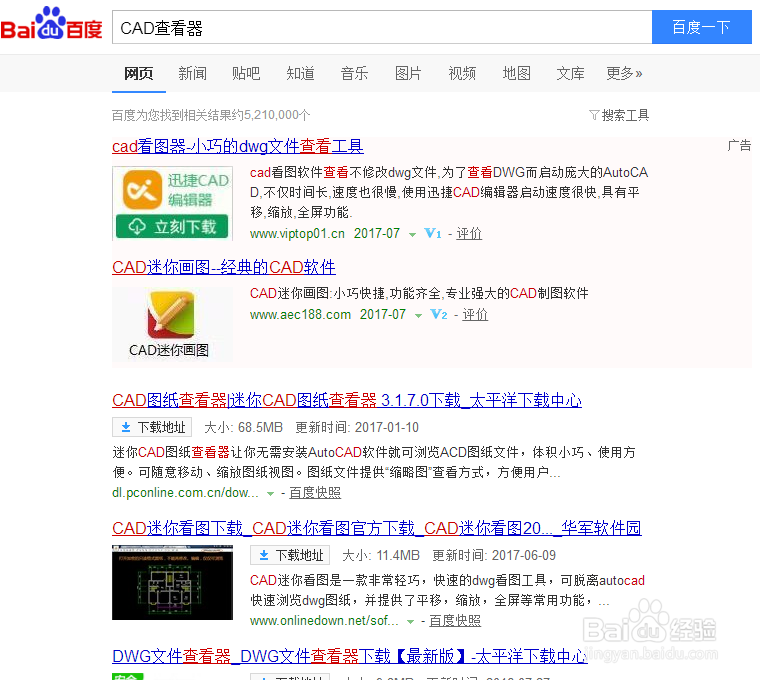Open the CAD图纸查看器 3.1.7.0下载 太平洋下载中心 result
This screenshot has height=680, width=760.
click(347, 400)
